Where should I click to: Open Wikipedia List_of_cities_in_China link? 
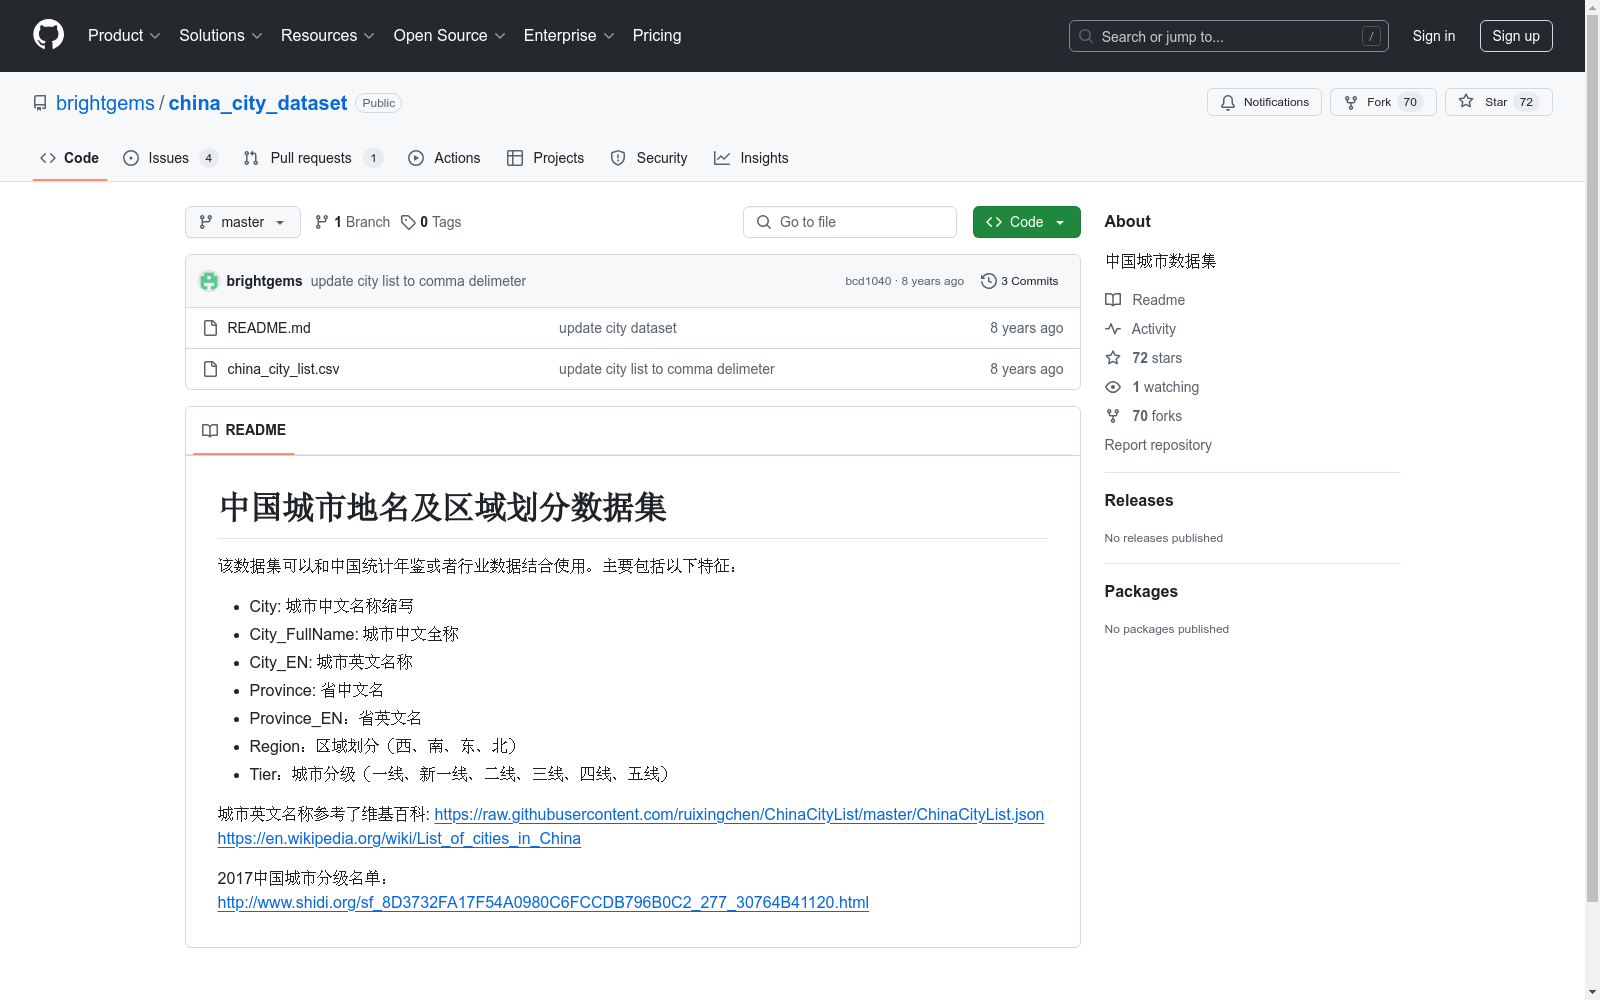click(399, 838)
